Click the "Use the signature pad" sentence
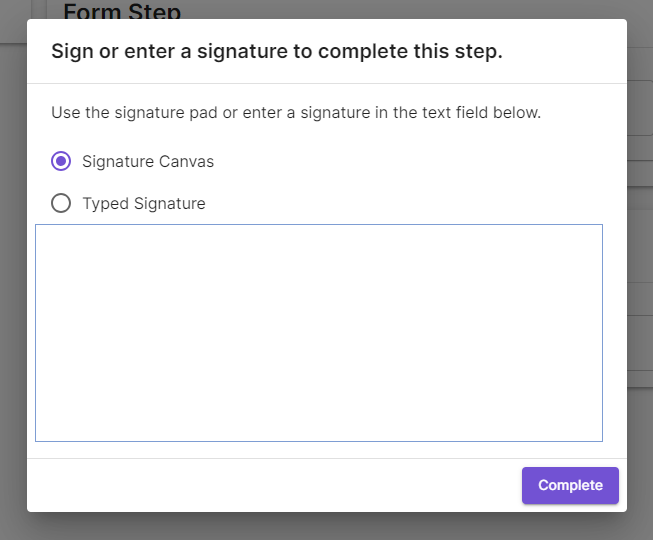This screenshot has height=540, width=653. tap(296, 113)
